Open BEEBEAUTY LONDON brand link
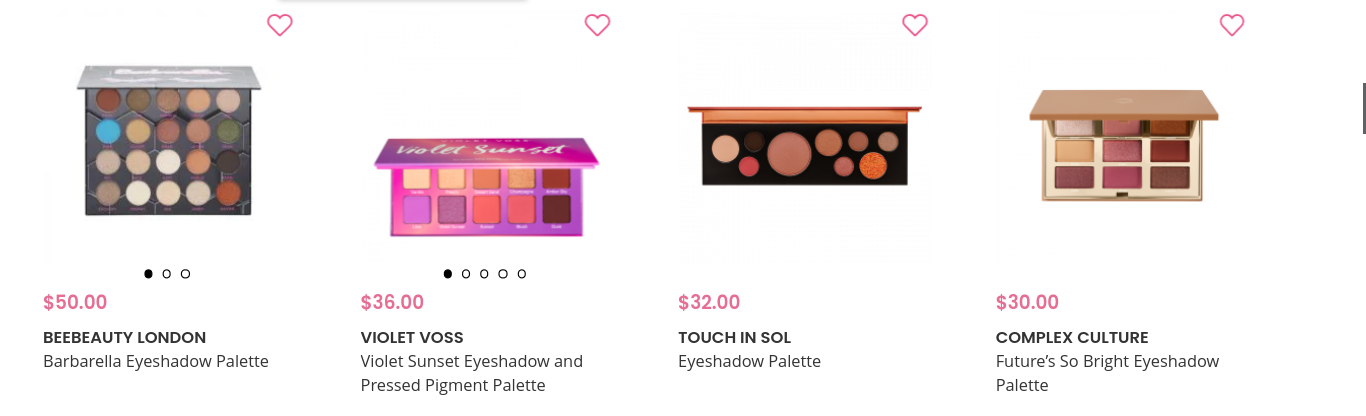The image size is (1366, 416). [x=125, y=338]
